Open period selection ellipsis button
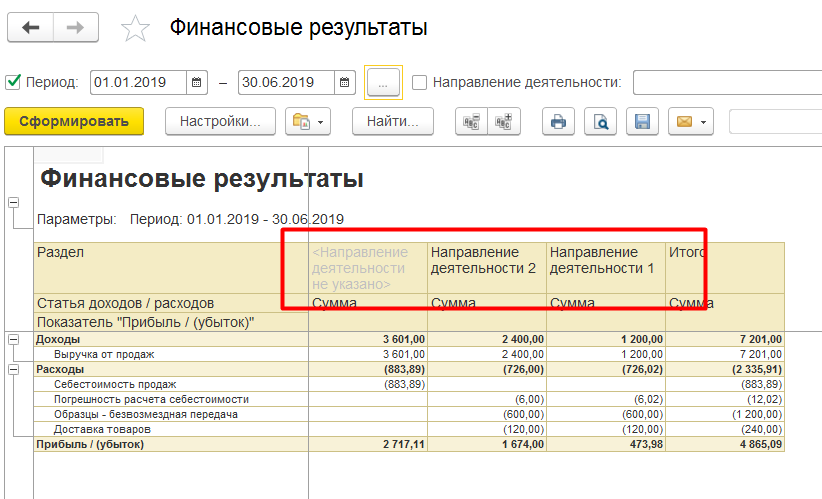Image resolution: width=822 pixels, height=499 pixels. click(383, 82)
